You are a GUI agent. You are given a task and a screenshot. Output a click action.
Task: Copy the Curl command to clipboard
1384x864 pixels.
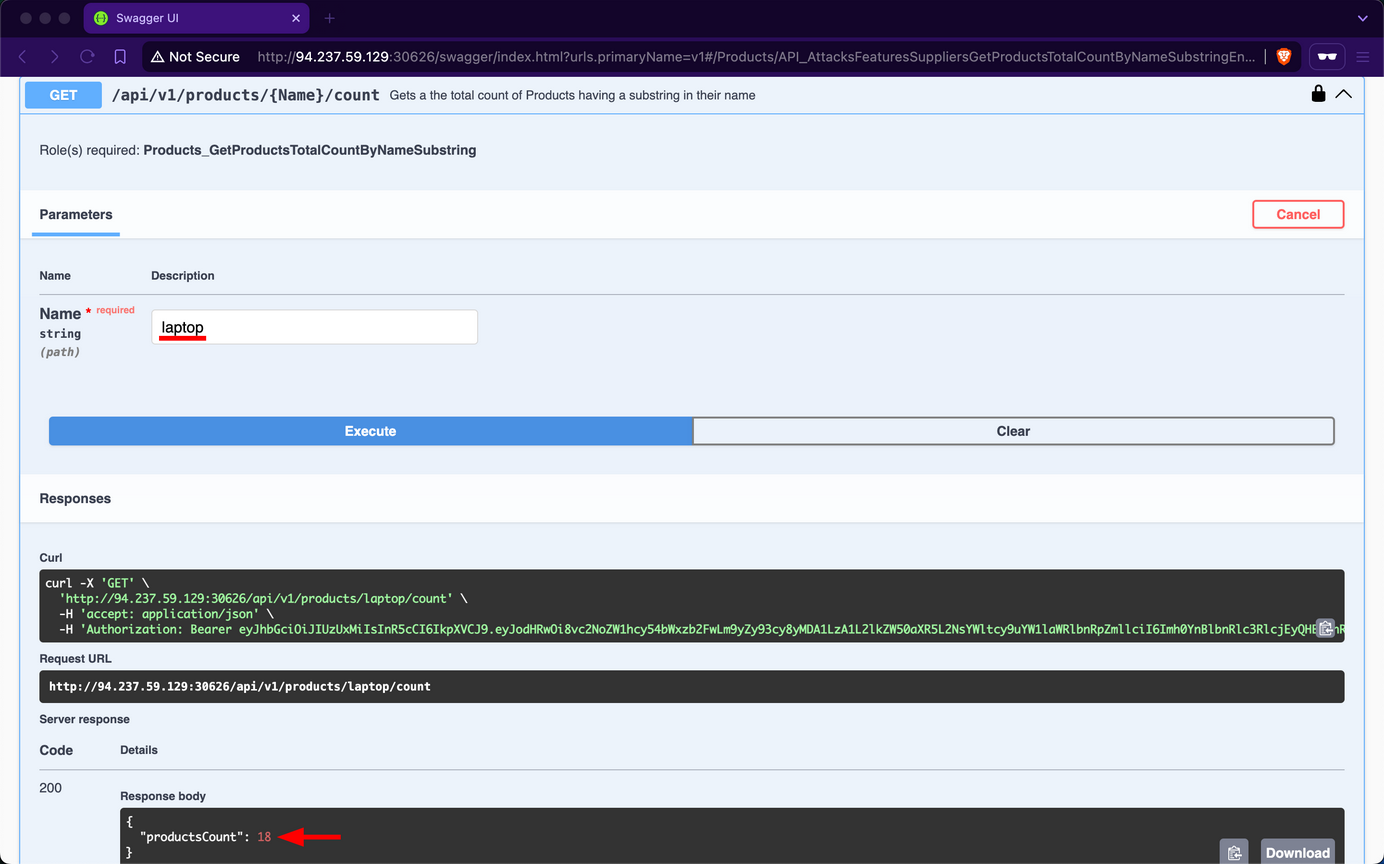[x=1326, y=628]
